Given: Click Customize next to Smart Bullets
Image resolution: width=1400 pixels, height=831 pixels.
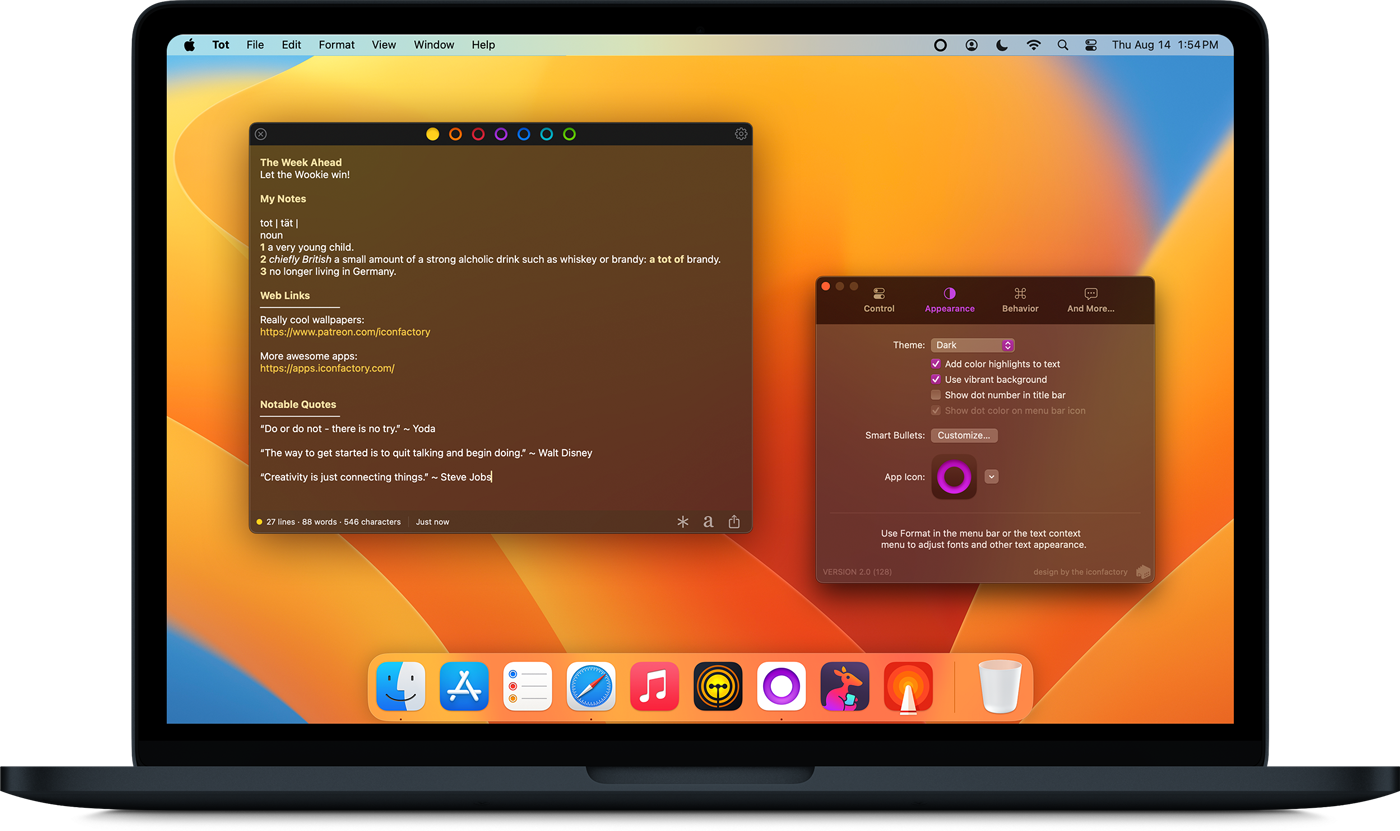Looking at the screenshot, I should click(963, 435).
